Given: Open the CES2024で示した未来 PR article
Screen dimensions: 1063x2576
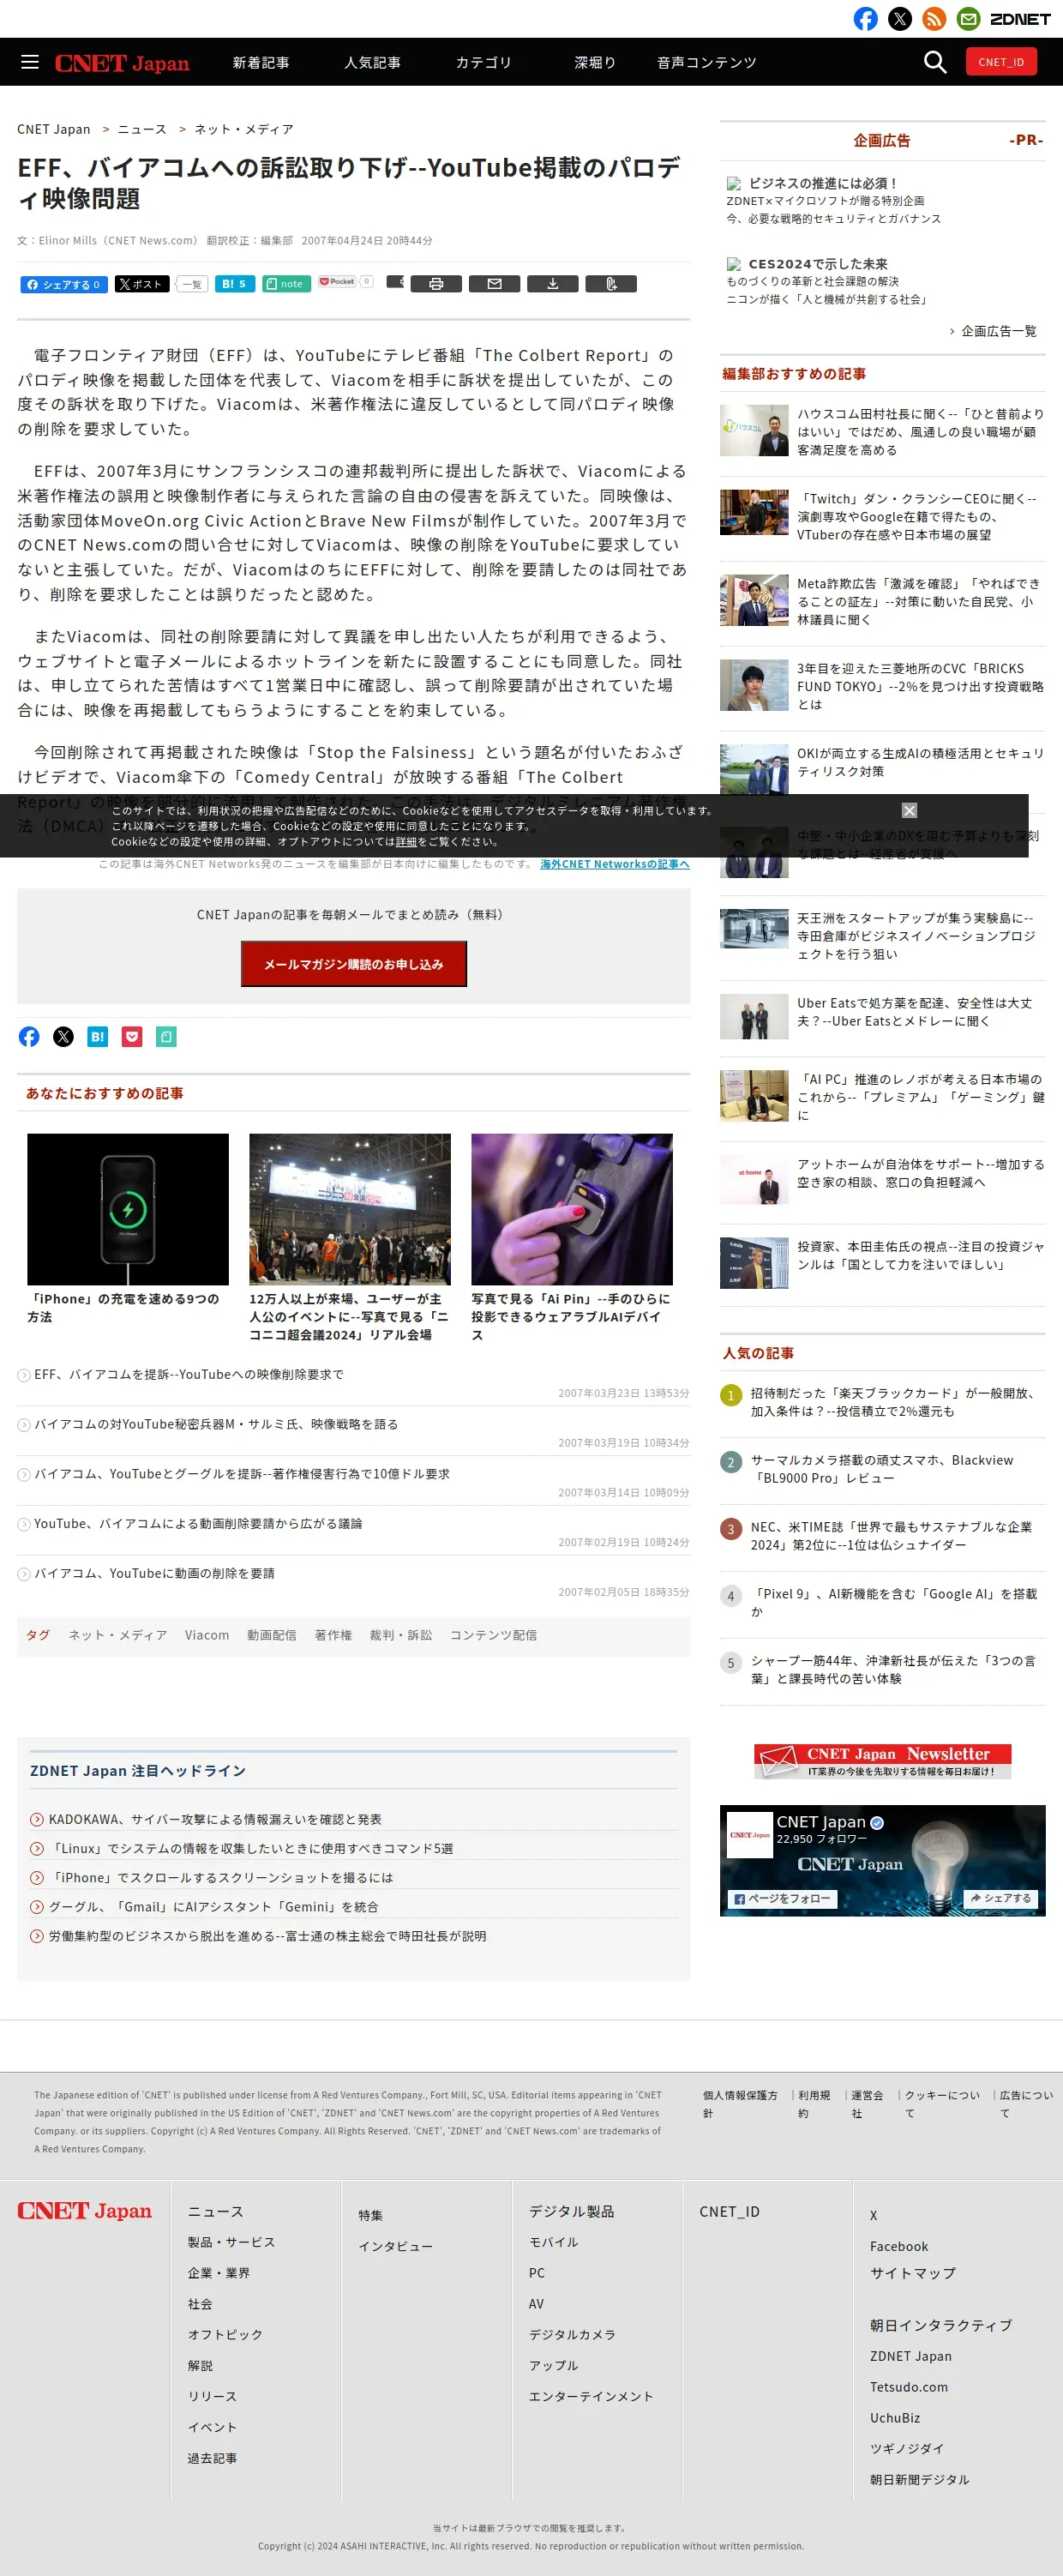Looking at the screenshot, I should point(818,264).
